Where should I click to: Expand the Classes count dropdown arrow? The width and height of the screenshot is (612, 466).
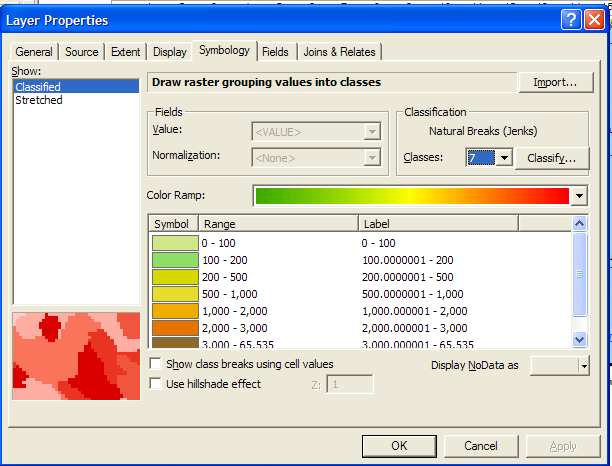coord(504,158)
